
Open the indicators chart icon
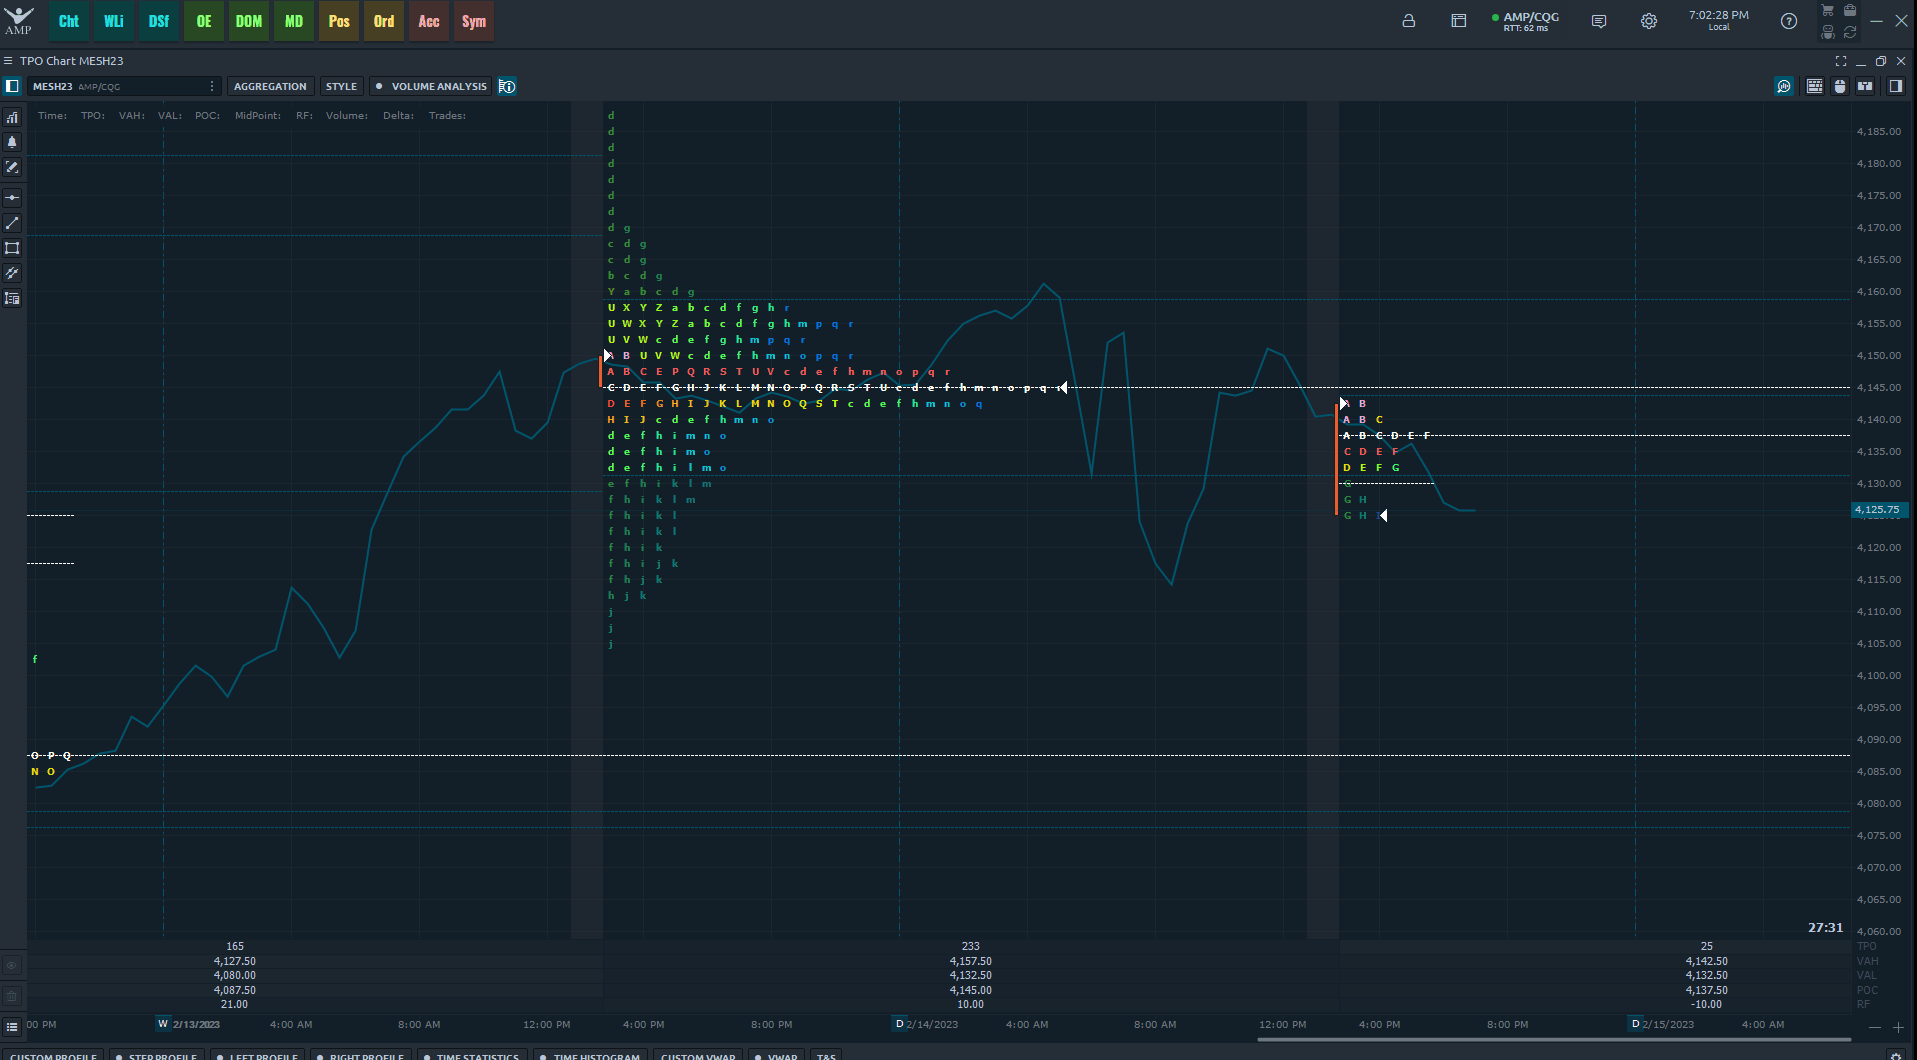click(x=12, y=117)
